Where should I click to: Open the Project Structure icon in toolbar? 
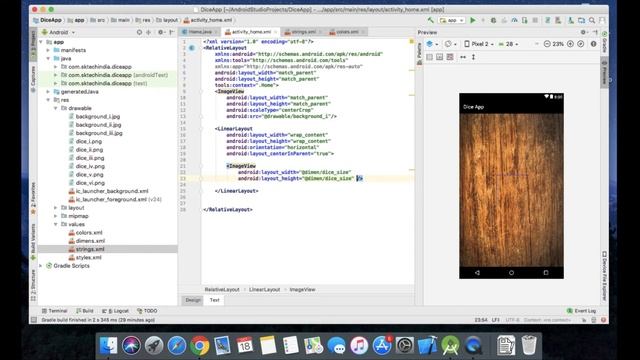click(x=581, y=20)
